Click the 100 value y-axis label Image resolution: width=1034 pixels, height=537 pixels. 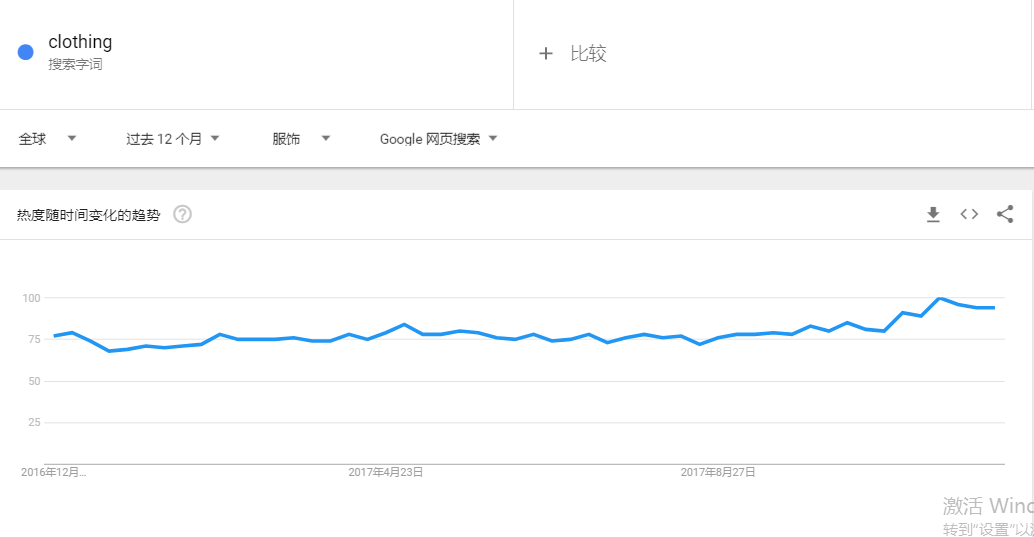[x=30, y=298]
